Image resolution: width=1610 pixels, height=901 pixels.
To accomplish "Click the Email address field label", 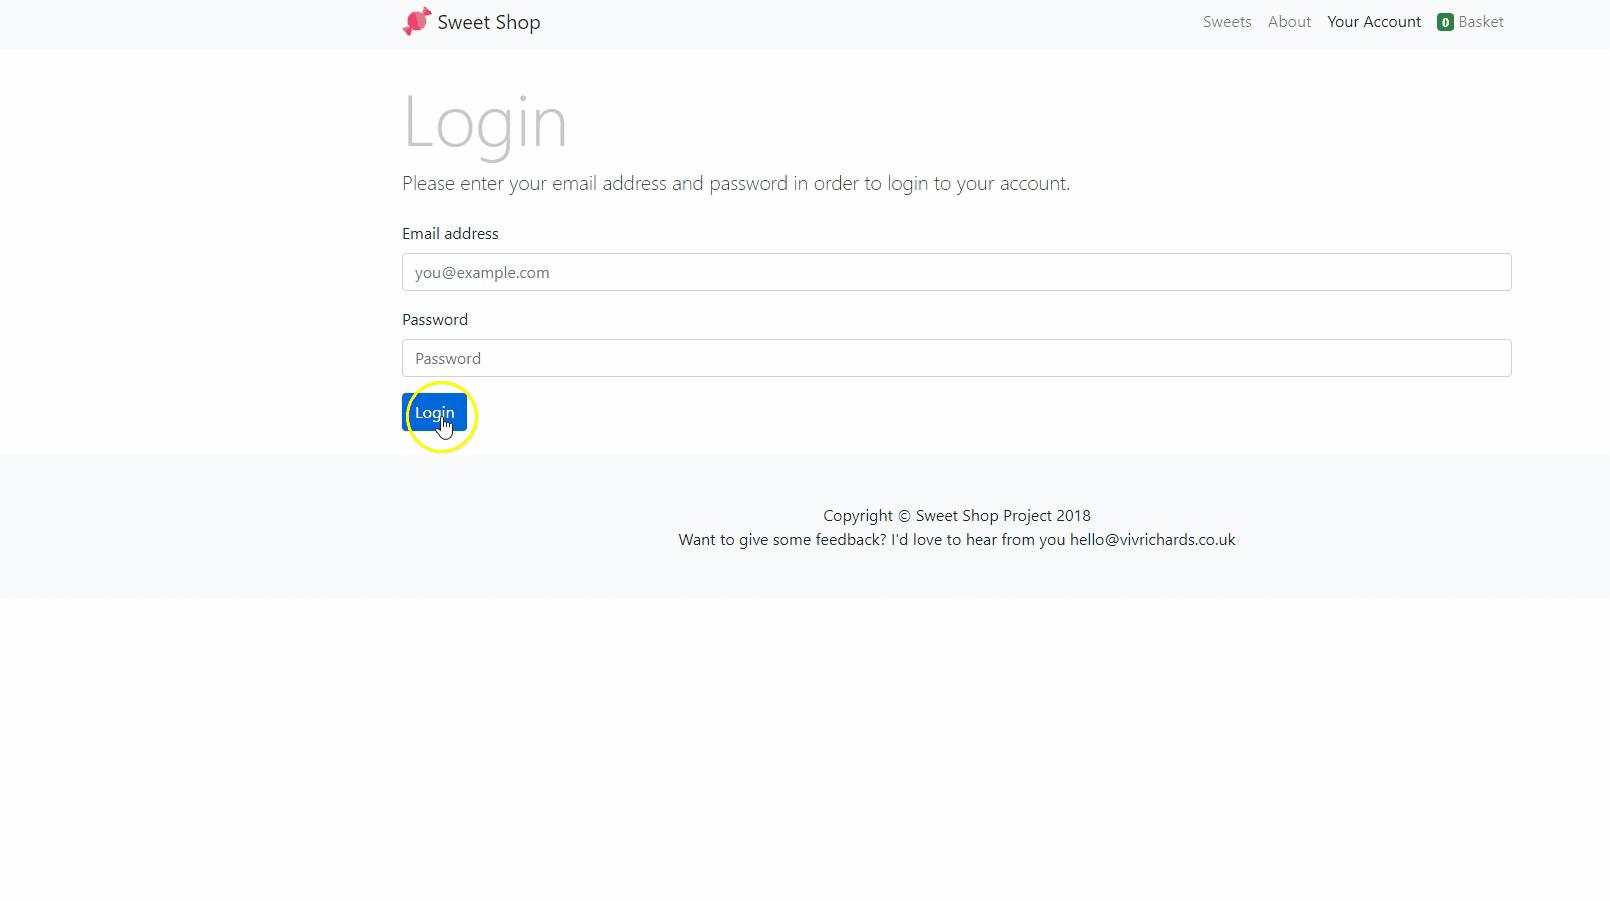I will click(x=450, y=233).
